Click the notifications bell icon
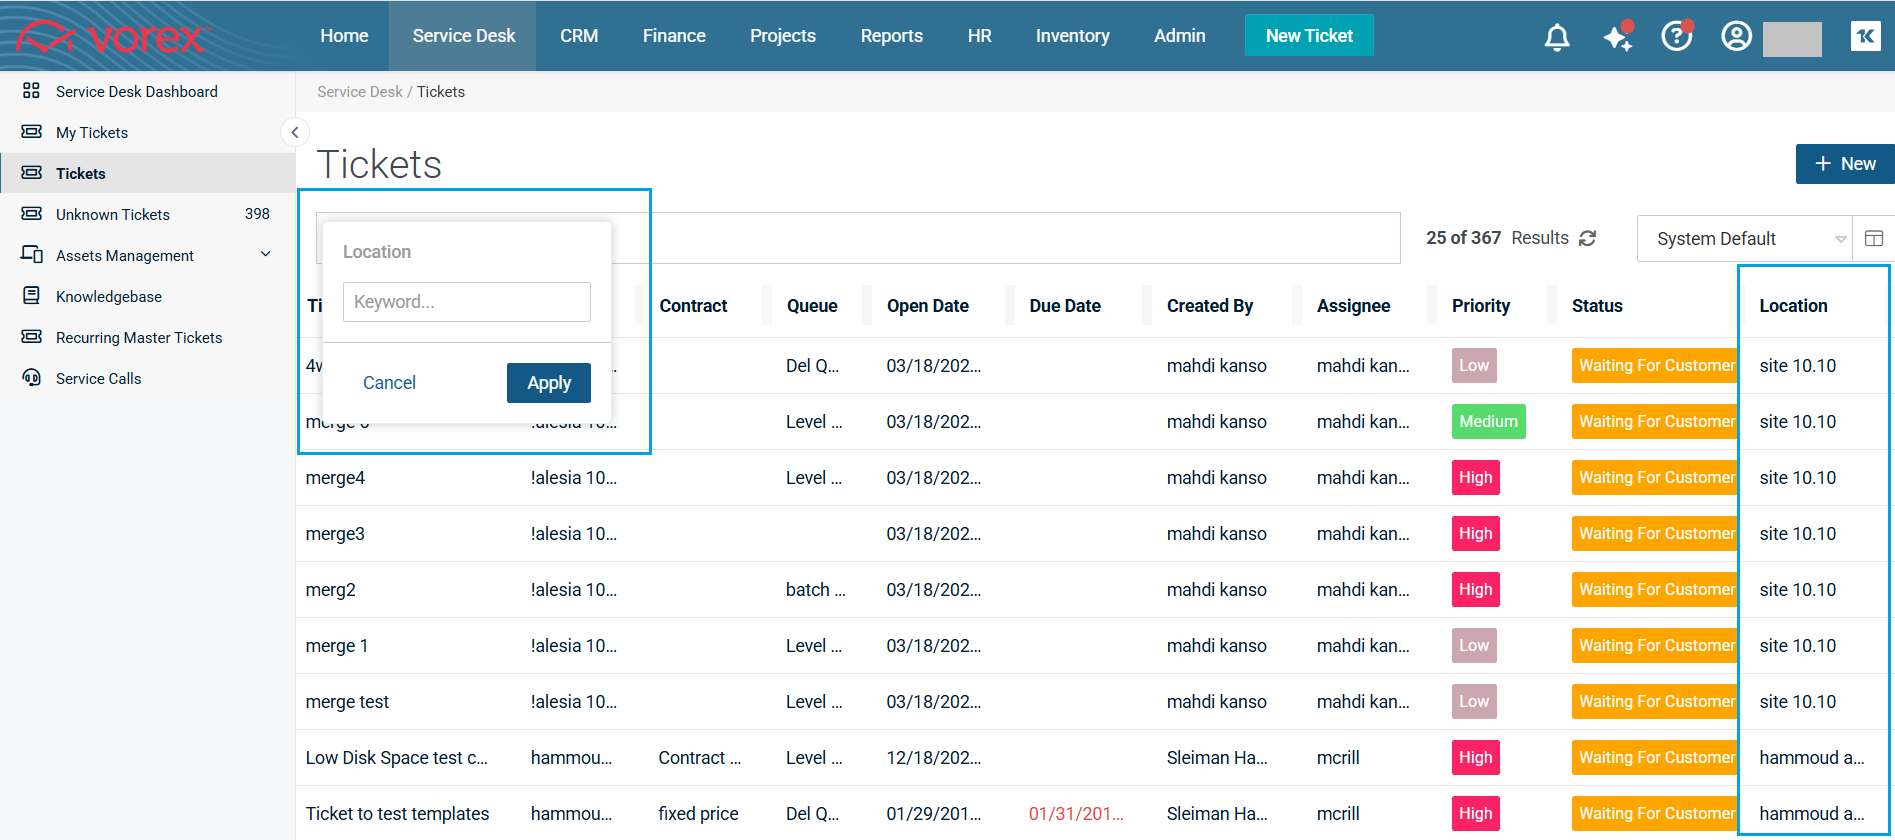This screenshot has width=1895, height=840. point(1556,37)
